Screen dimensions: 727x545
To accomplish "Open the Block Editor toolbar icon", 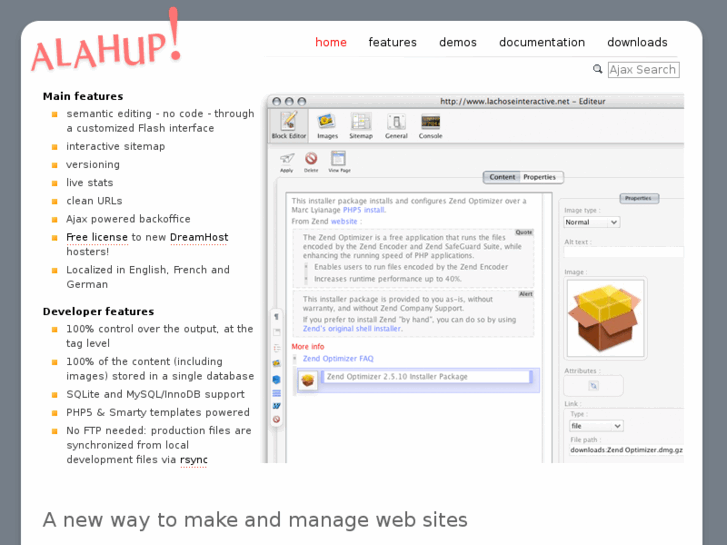I will coord(289,125).
